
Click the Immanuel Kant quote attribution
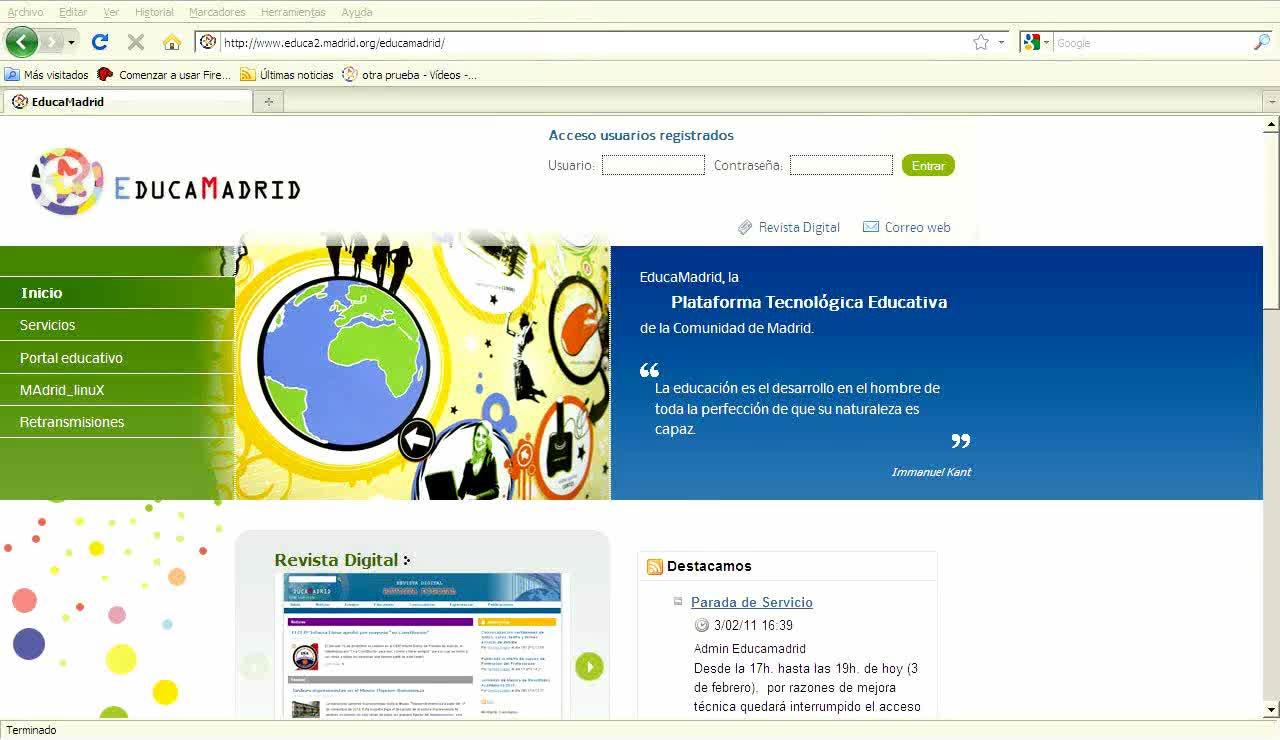pyautogui.click(x=931, y=472)
